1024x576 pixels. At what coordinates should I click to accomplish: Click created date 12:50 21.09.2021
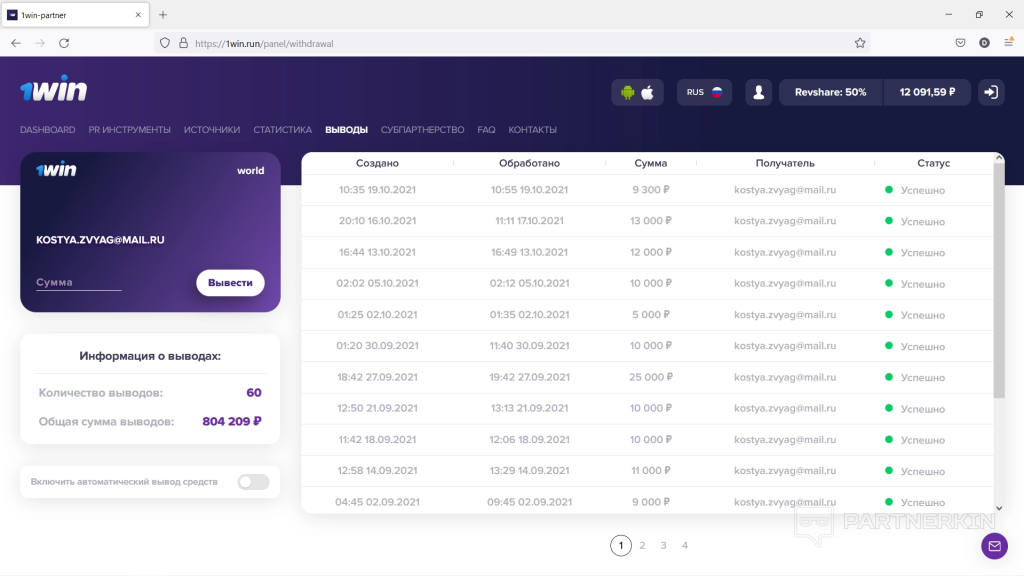coord(377,408)
